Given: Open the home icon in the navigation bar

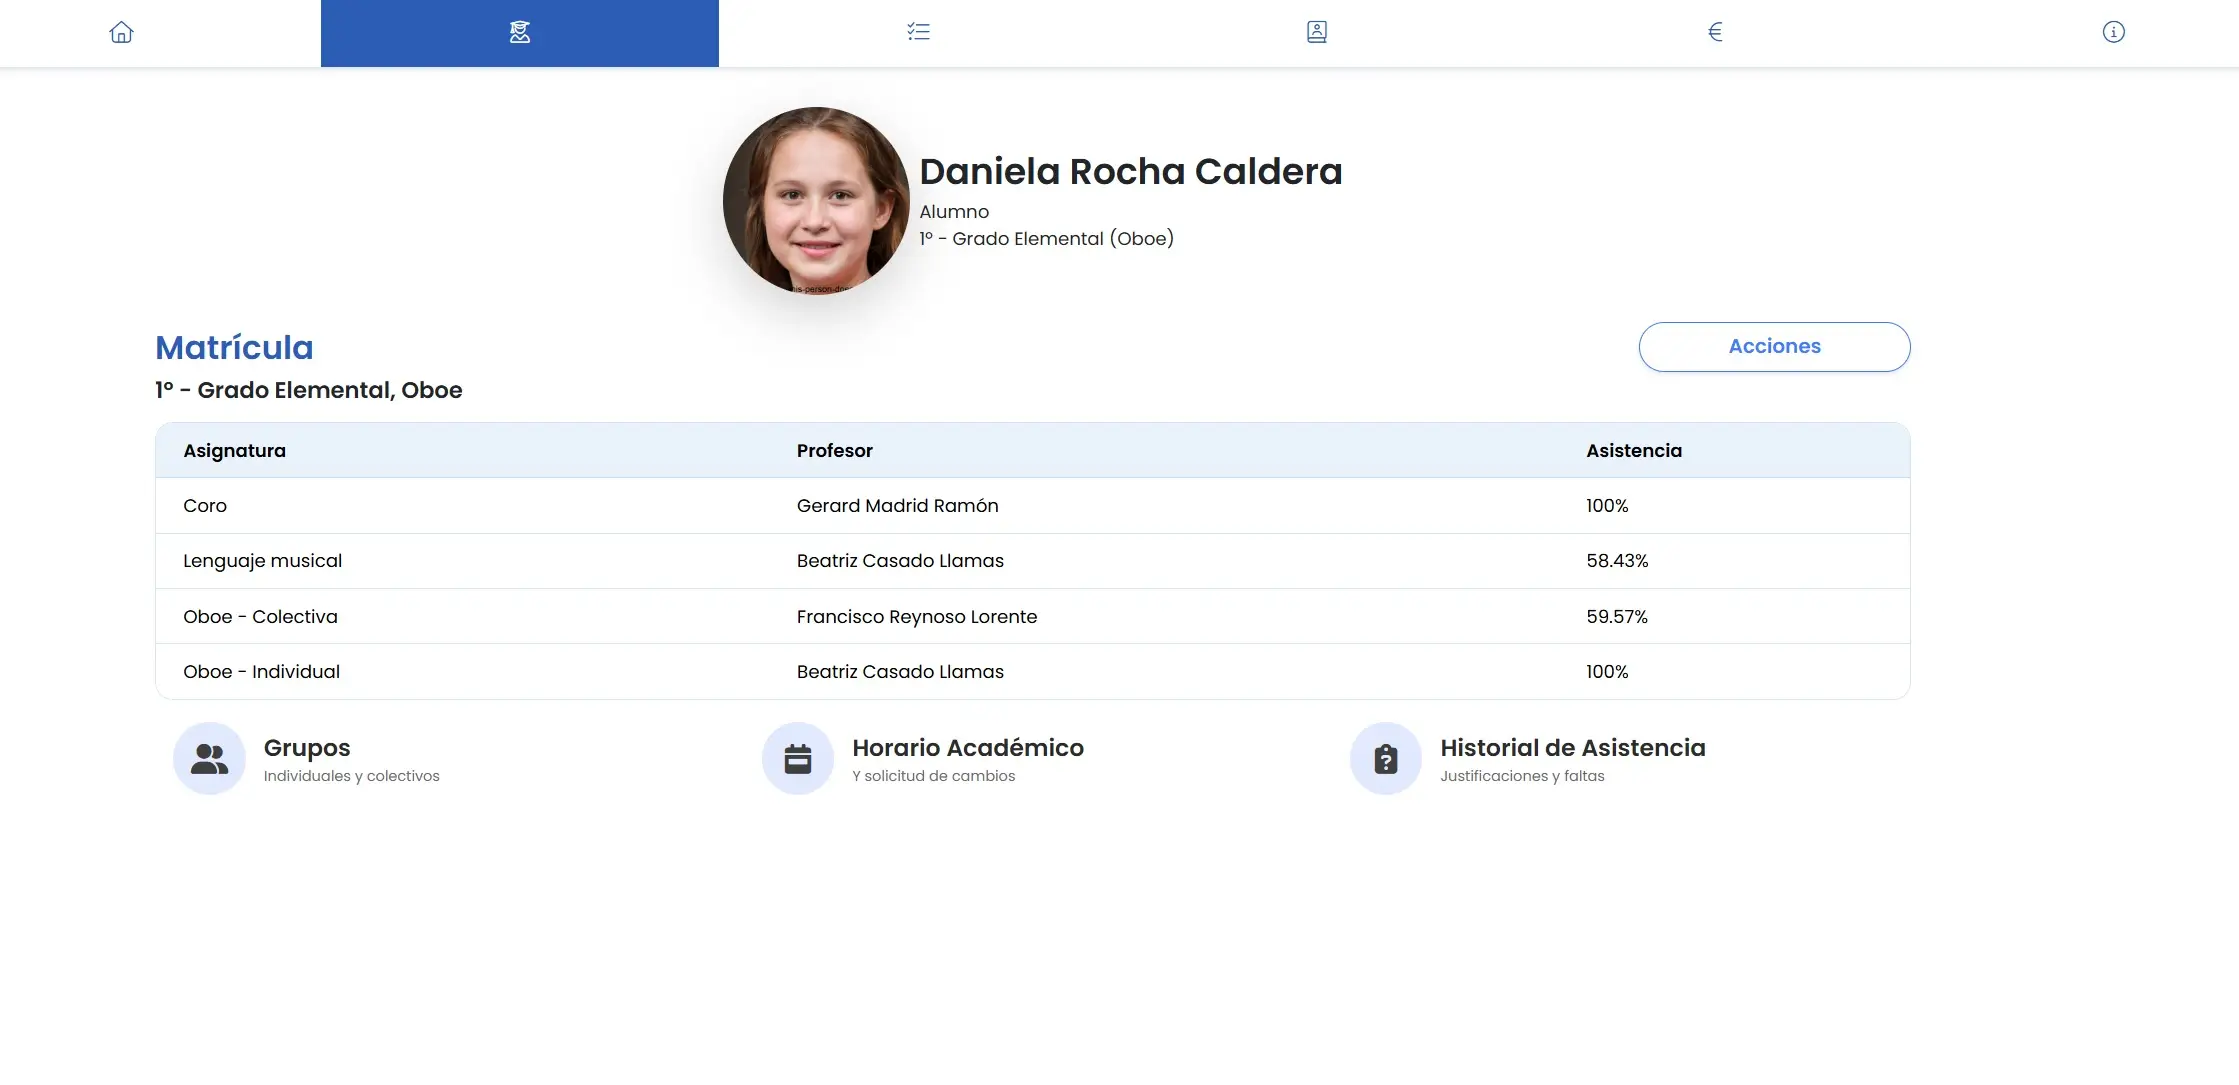Looking at the screenshot, I should [x=120, y=32].
